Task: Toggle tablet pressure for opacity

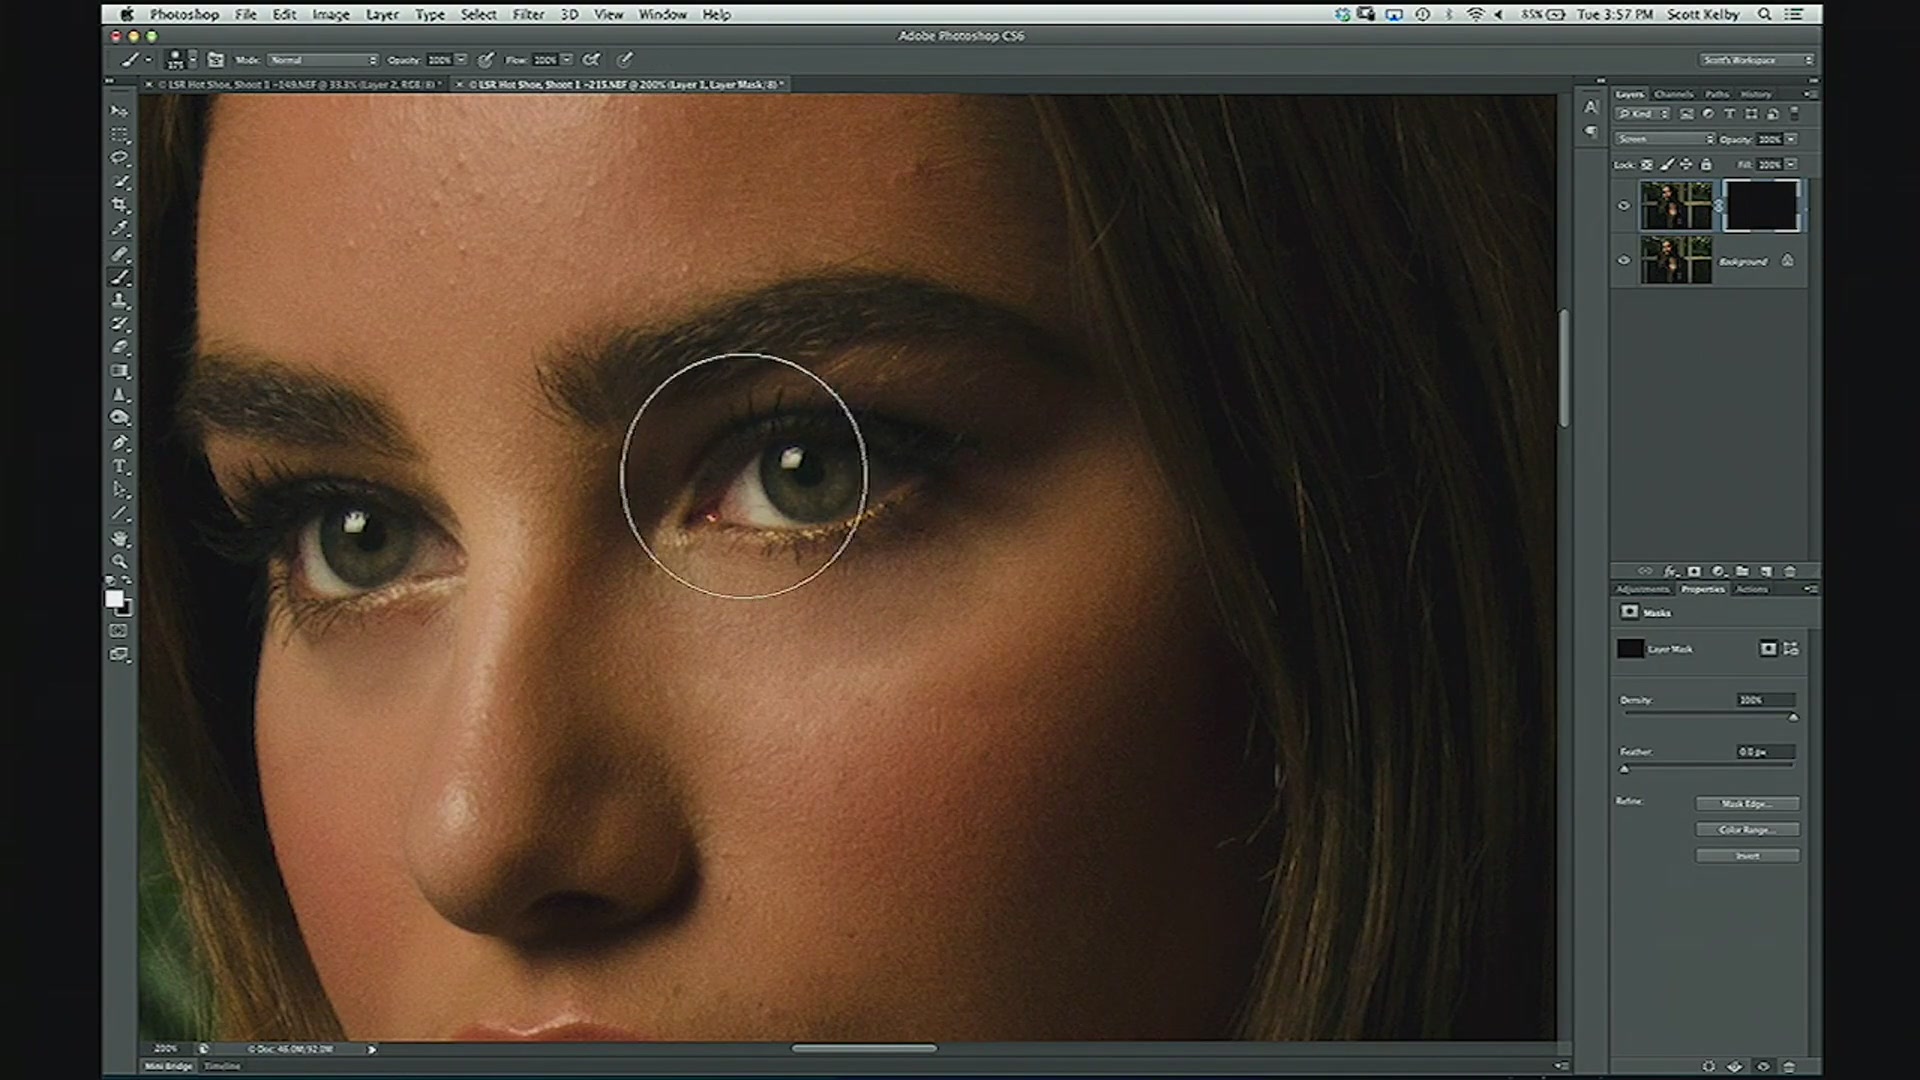Action: (x=486, y=60)
